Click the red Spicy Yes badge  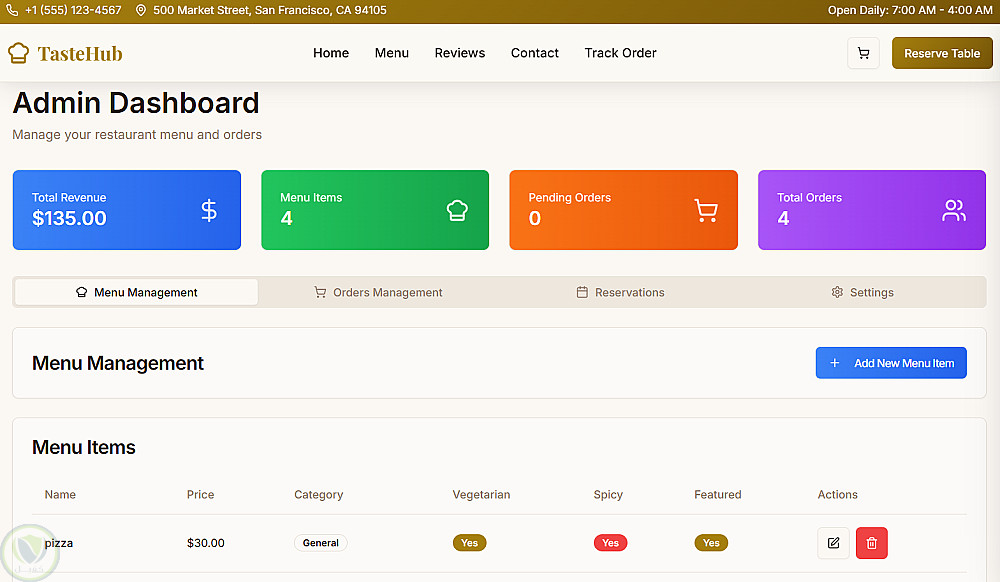coord(610,543)
